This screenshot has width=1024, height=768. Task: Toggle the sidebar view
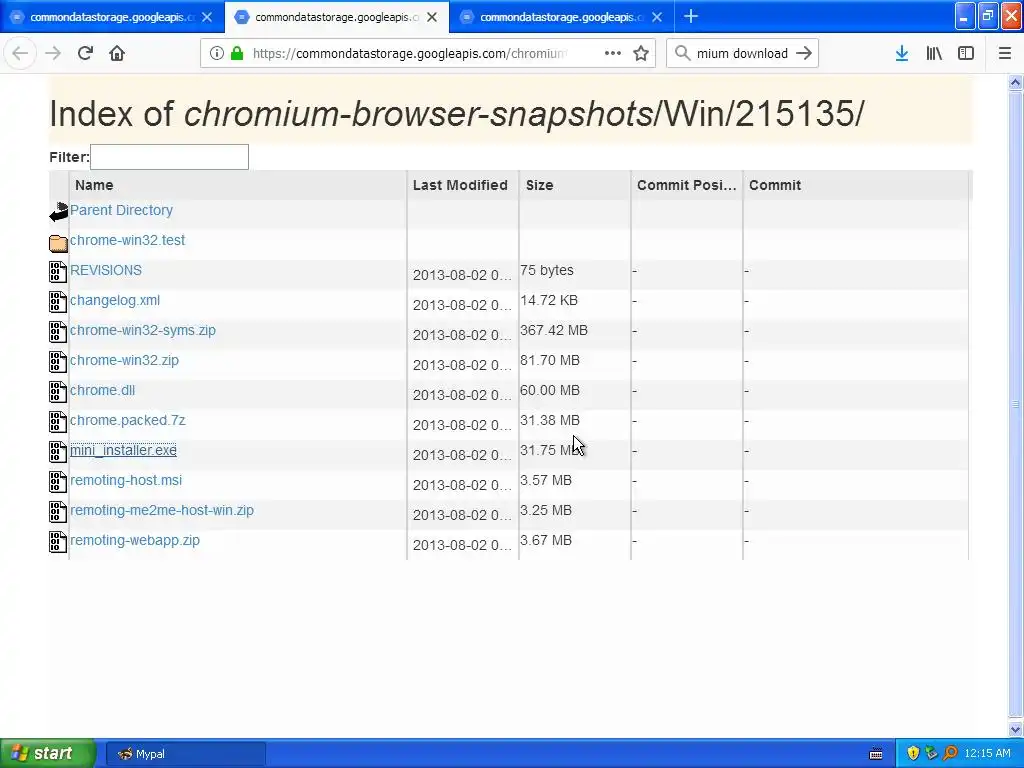pyautogui.click(x=966, y=53)
